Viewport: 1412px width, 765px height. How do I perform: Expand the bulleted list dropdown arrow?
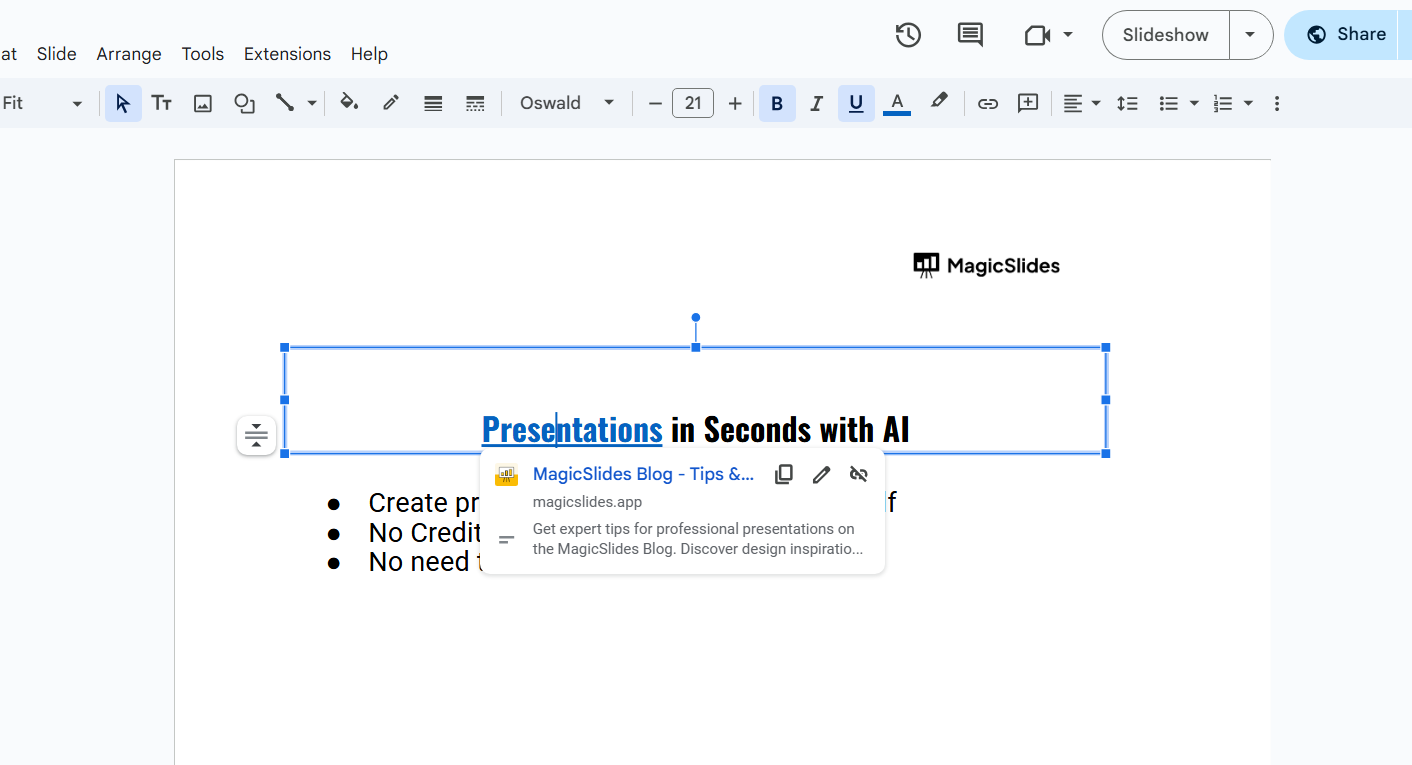(1194, 103)
